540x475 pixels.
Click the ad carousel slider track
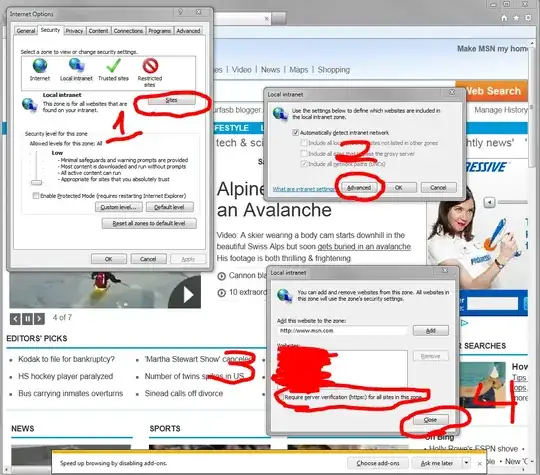pos(513,202)
